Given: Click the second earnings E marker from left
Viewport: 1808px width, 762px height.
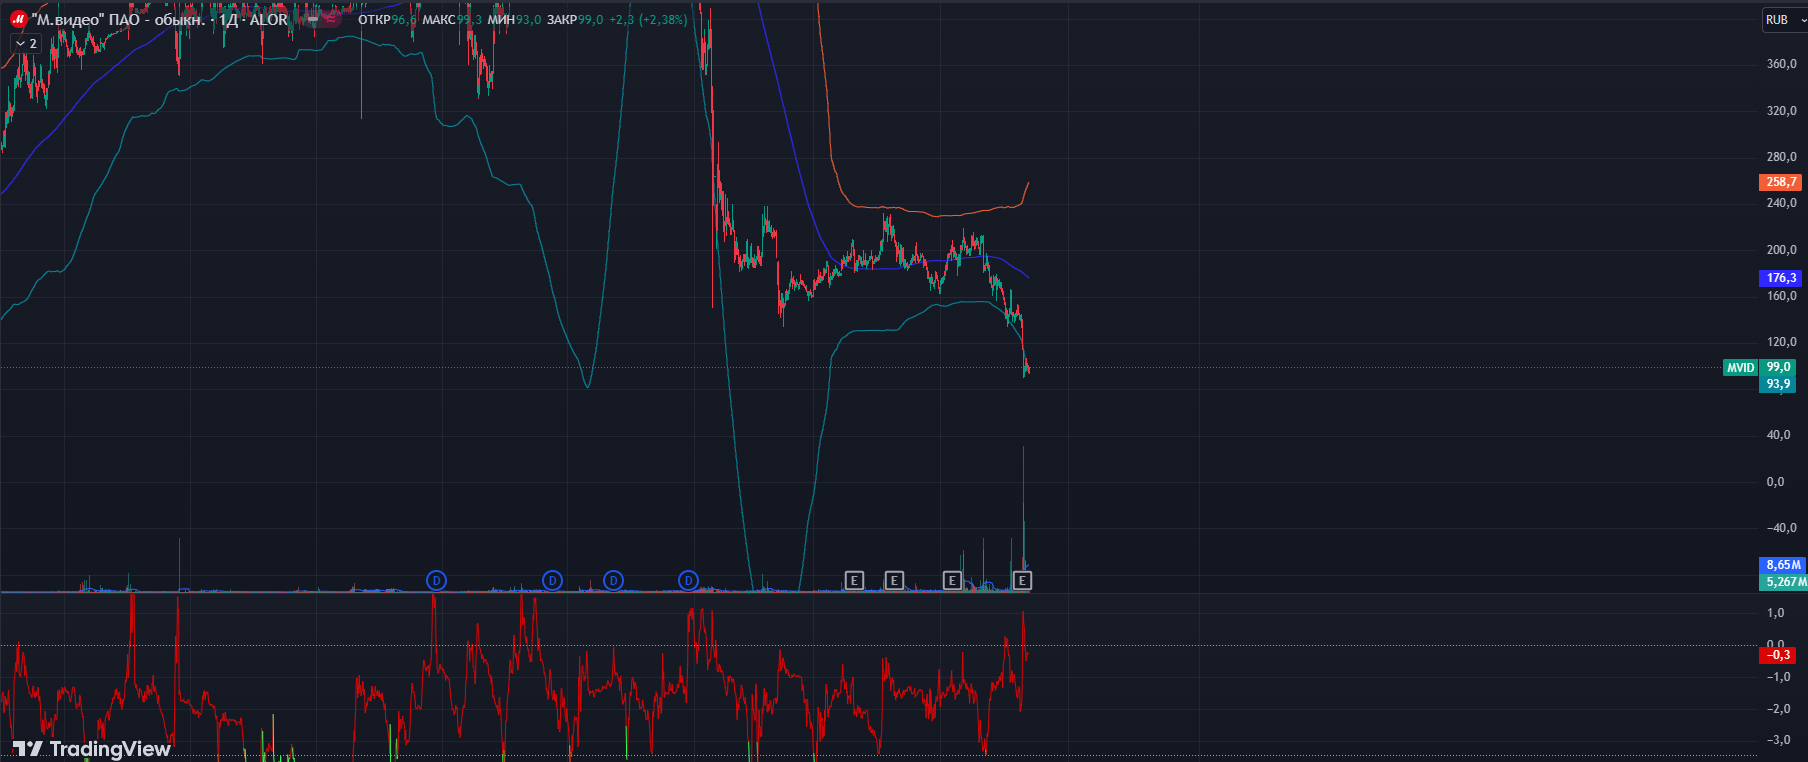Looking at the screenshot, I should coord(894,580).
